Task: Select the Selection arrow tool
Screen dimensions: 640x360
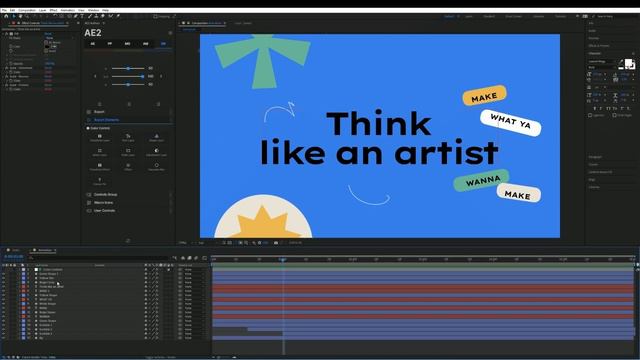Action: [x=13, y=16]
